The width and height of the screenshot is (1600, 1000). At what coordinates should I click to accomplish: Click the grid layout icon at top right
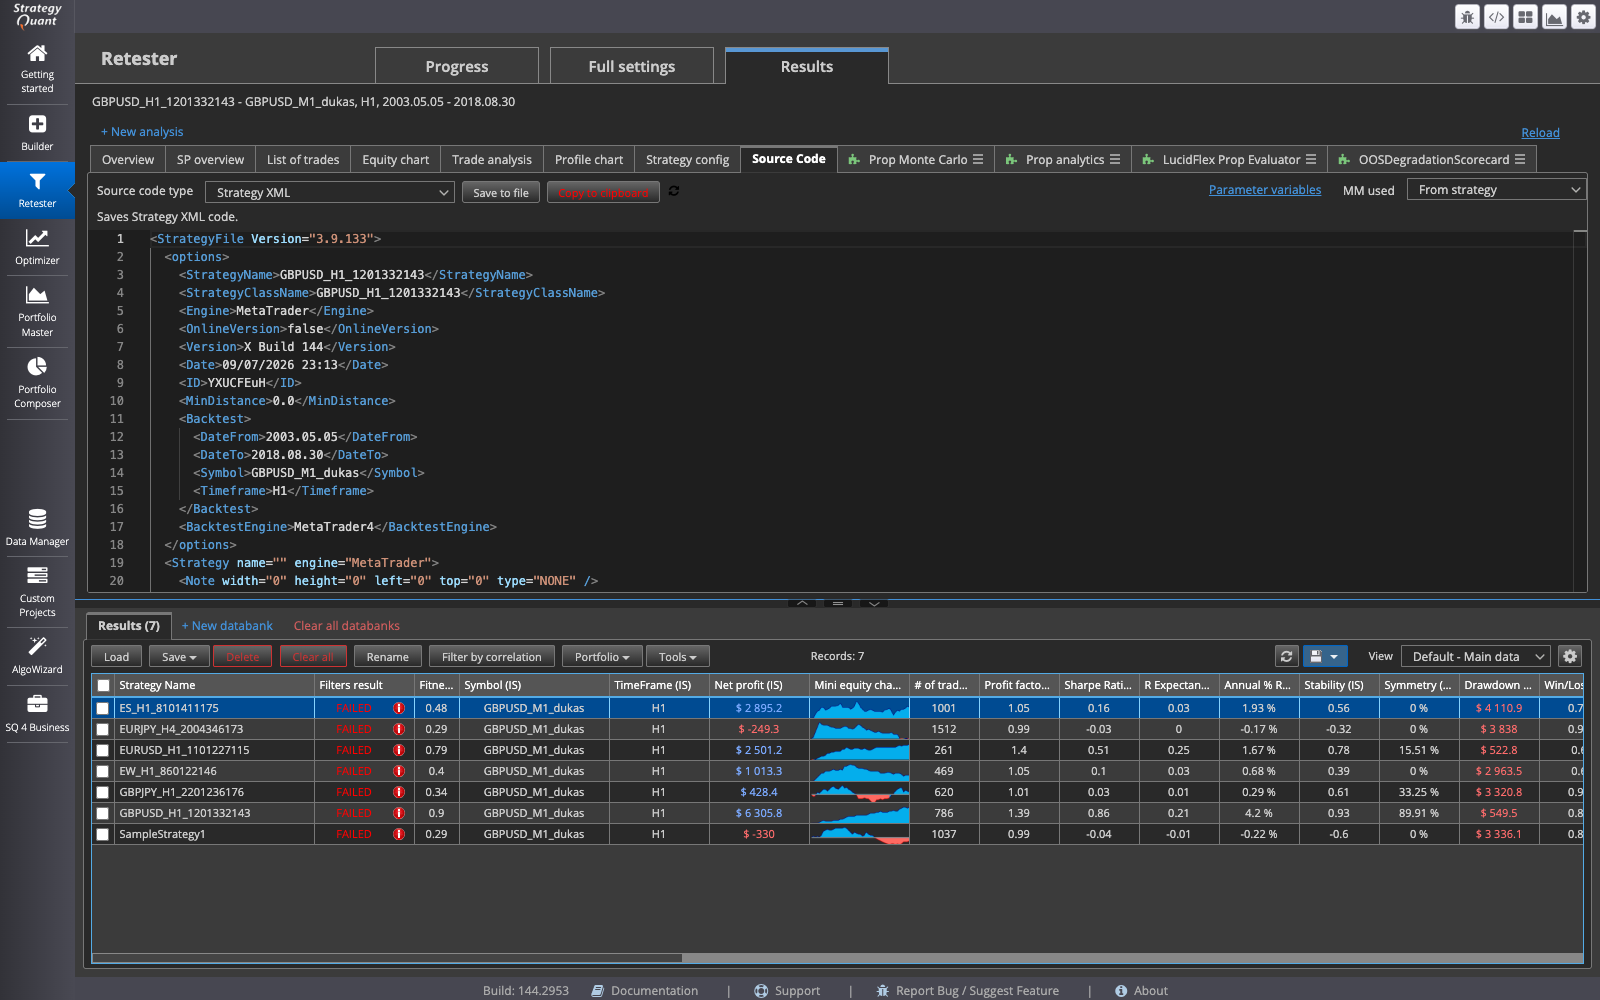click(1525, 17)
